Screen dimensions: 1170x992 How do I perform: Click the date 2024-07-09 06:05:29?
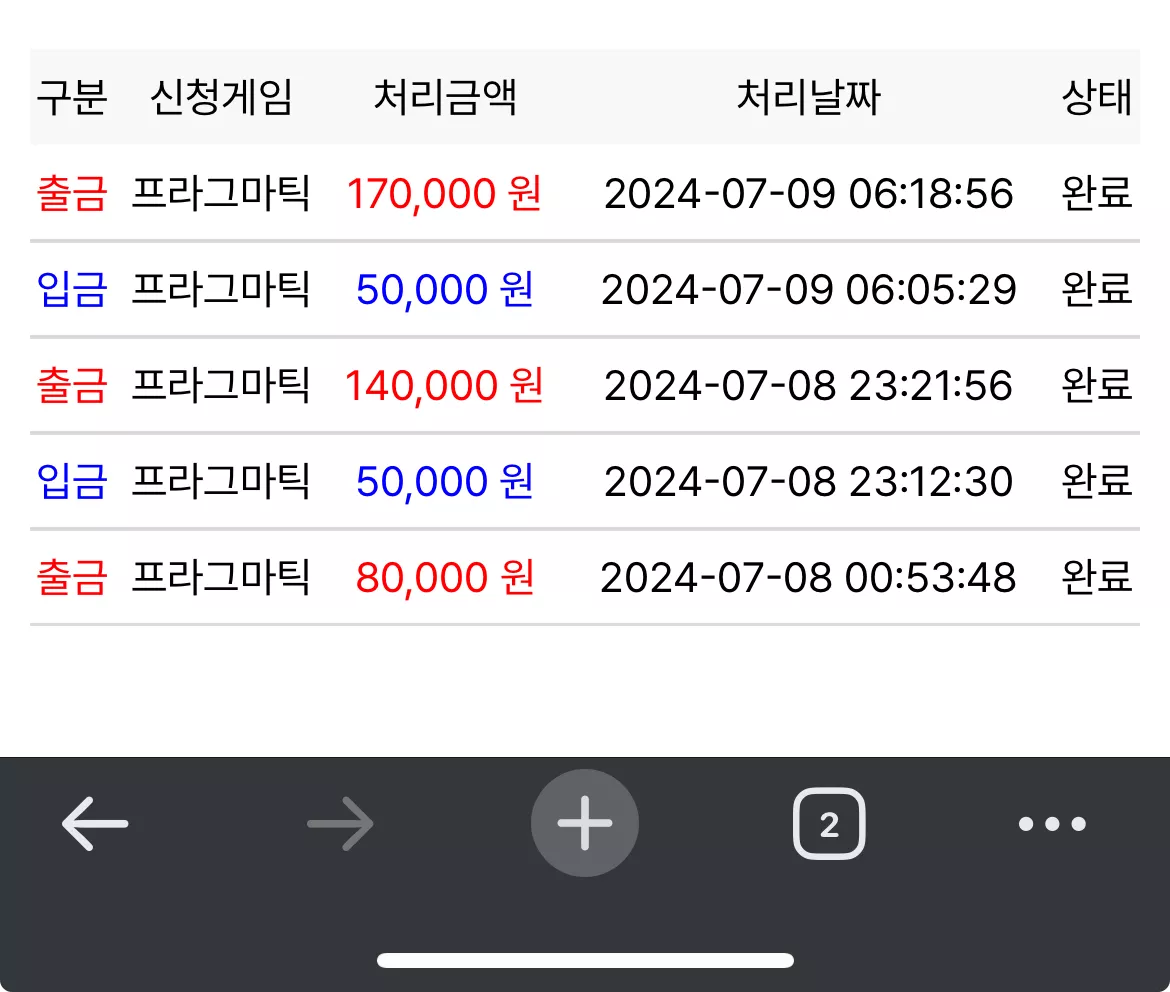(x=809, y=290)
